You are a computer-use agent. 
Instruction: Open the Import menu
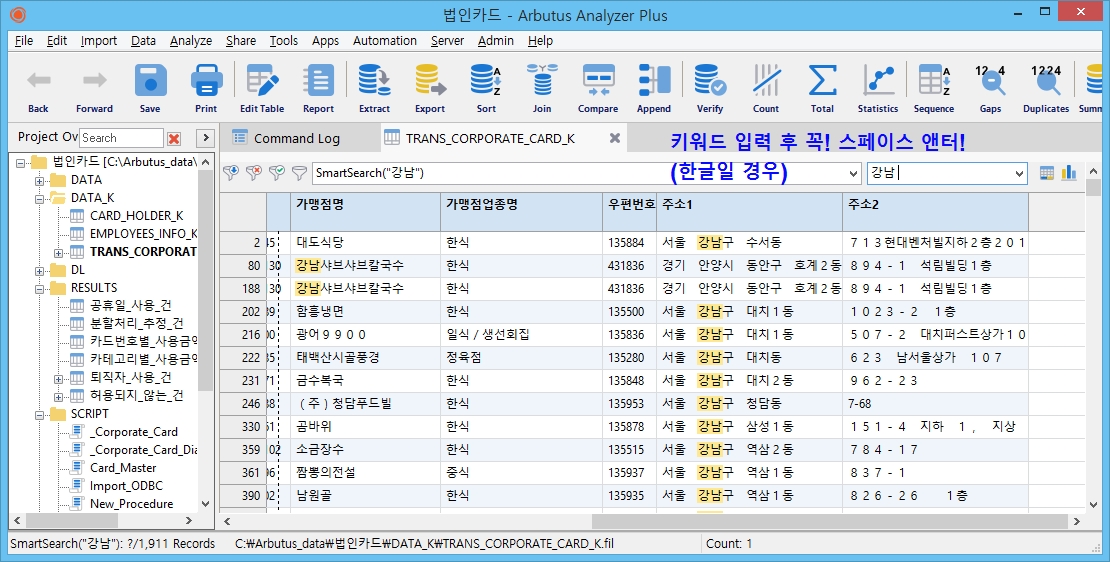pos(98,41)
